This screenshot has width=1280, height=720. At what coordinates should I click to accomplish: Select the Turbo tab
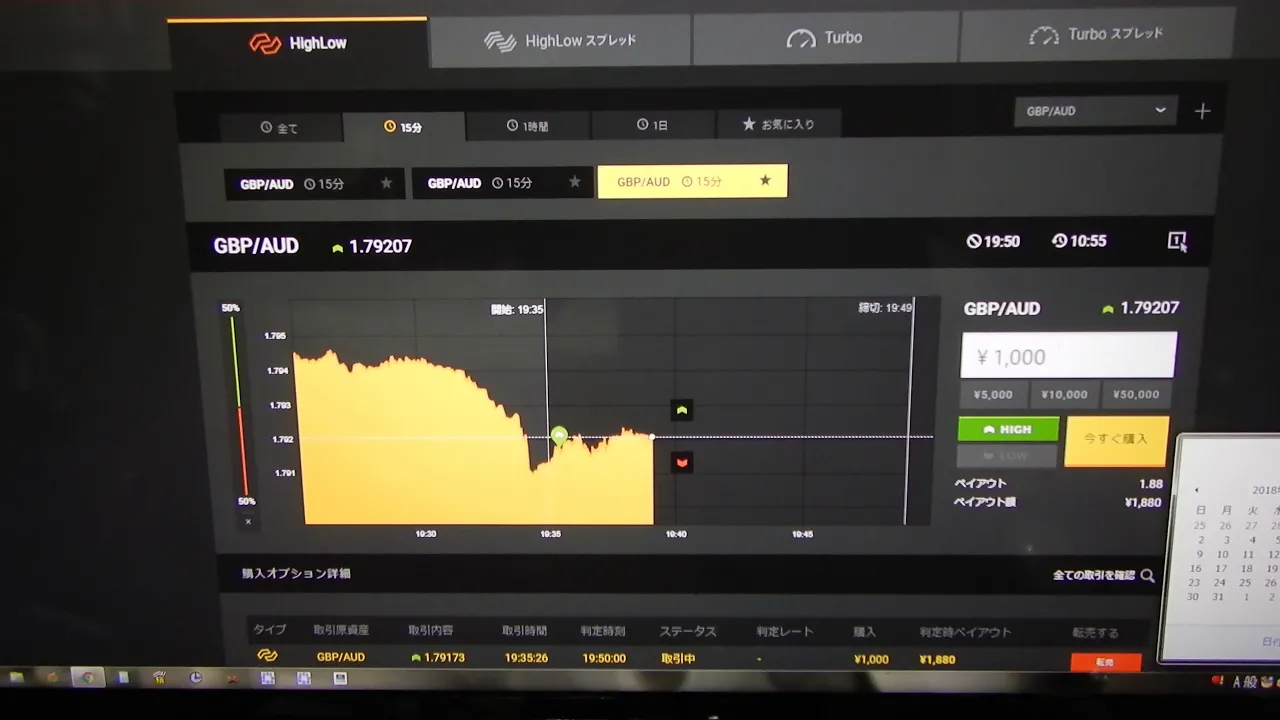click(x=825, y=38)
